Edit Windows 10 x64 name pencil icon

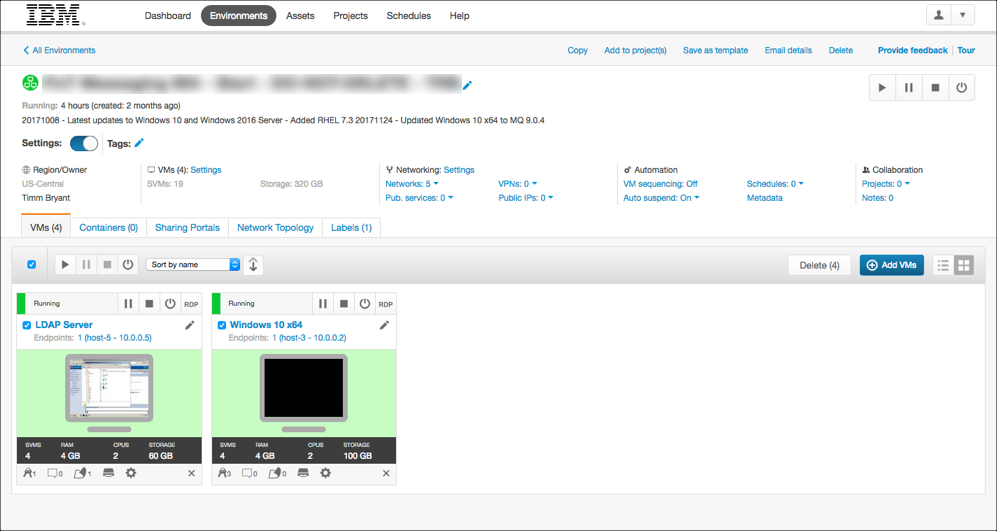coord(384,326)
